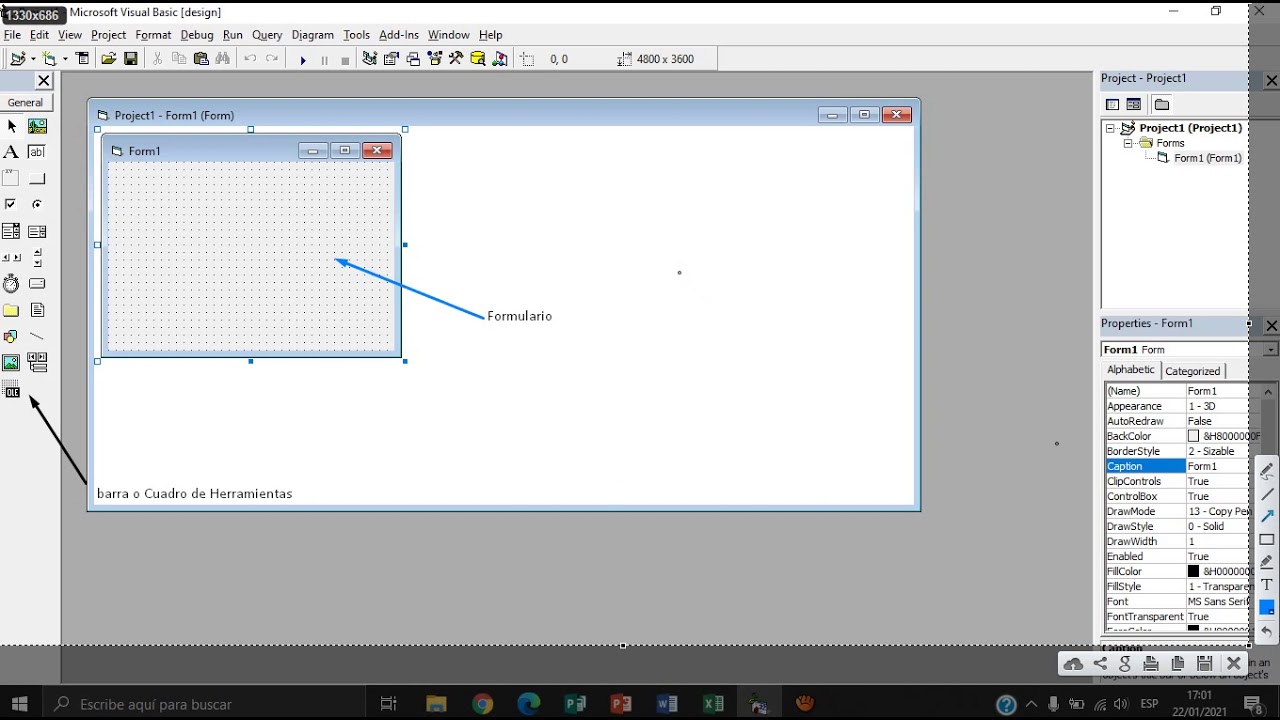Select Form1 (Form1) in the Project tree

(1207, 158)
